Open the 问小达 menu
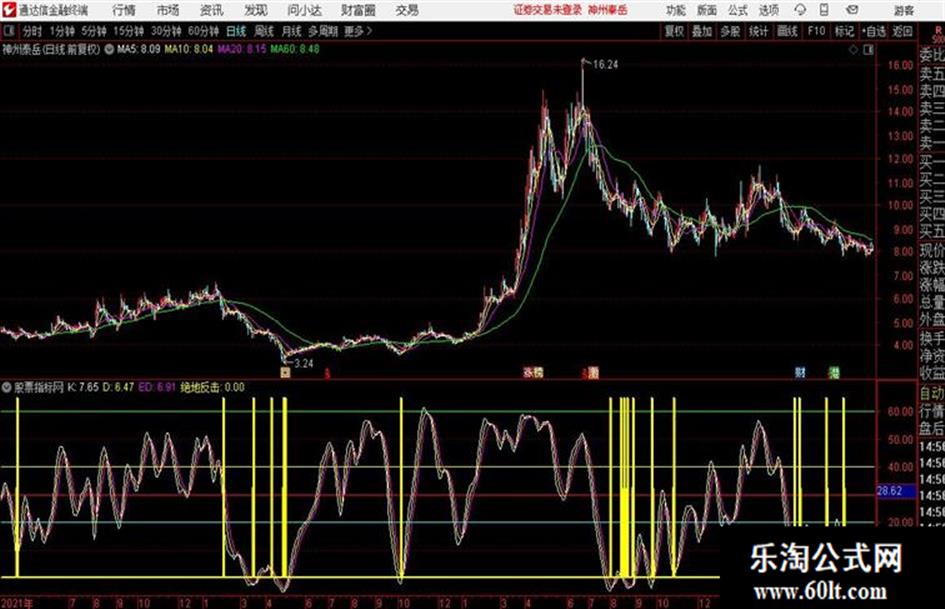This screenshot has height=609, width=945. (304, 10)
